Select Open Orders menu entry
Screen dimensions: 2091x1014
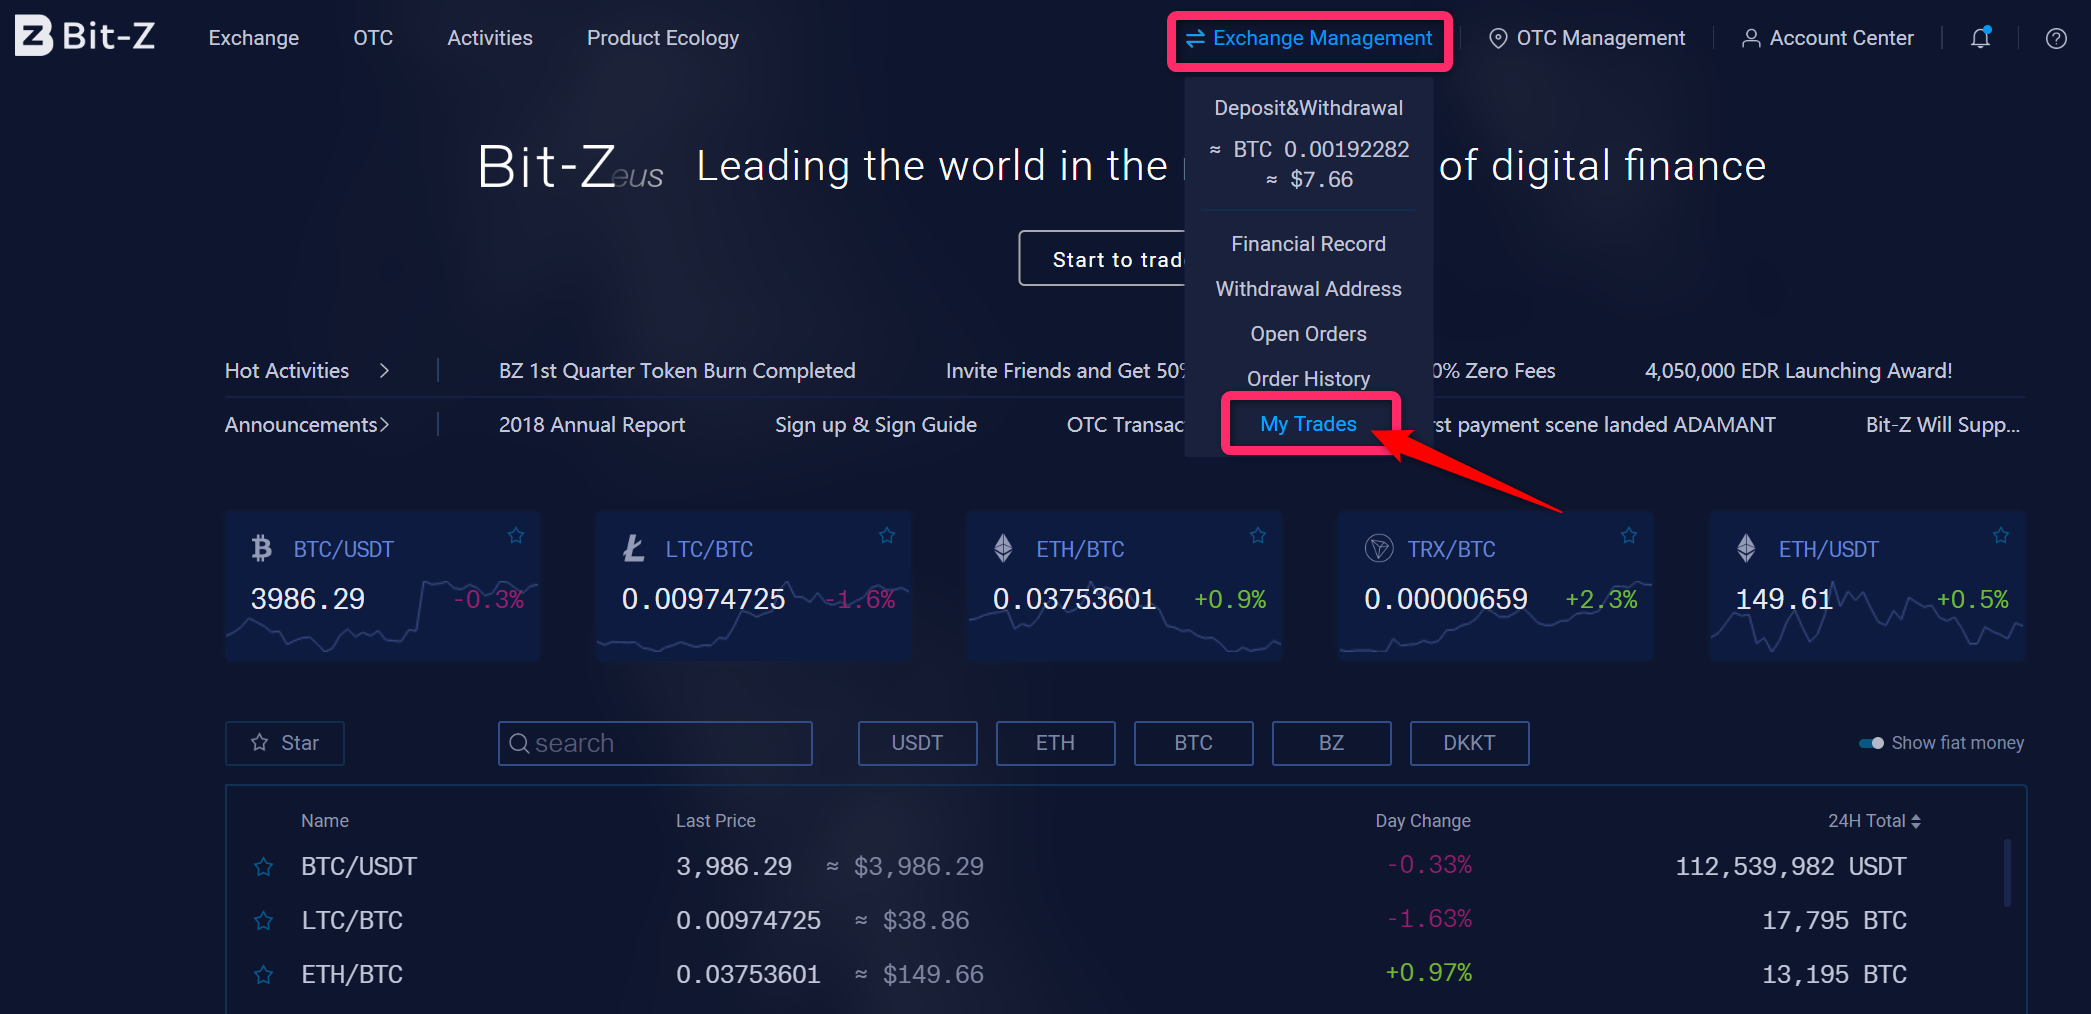[1309, 334]
